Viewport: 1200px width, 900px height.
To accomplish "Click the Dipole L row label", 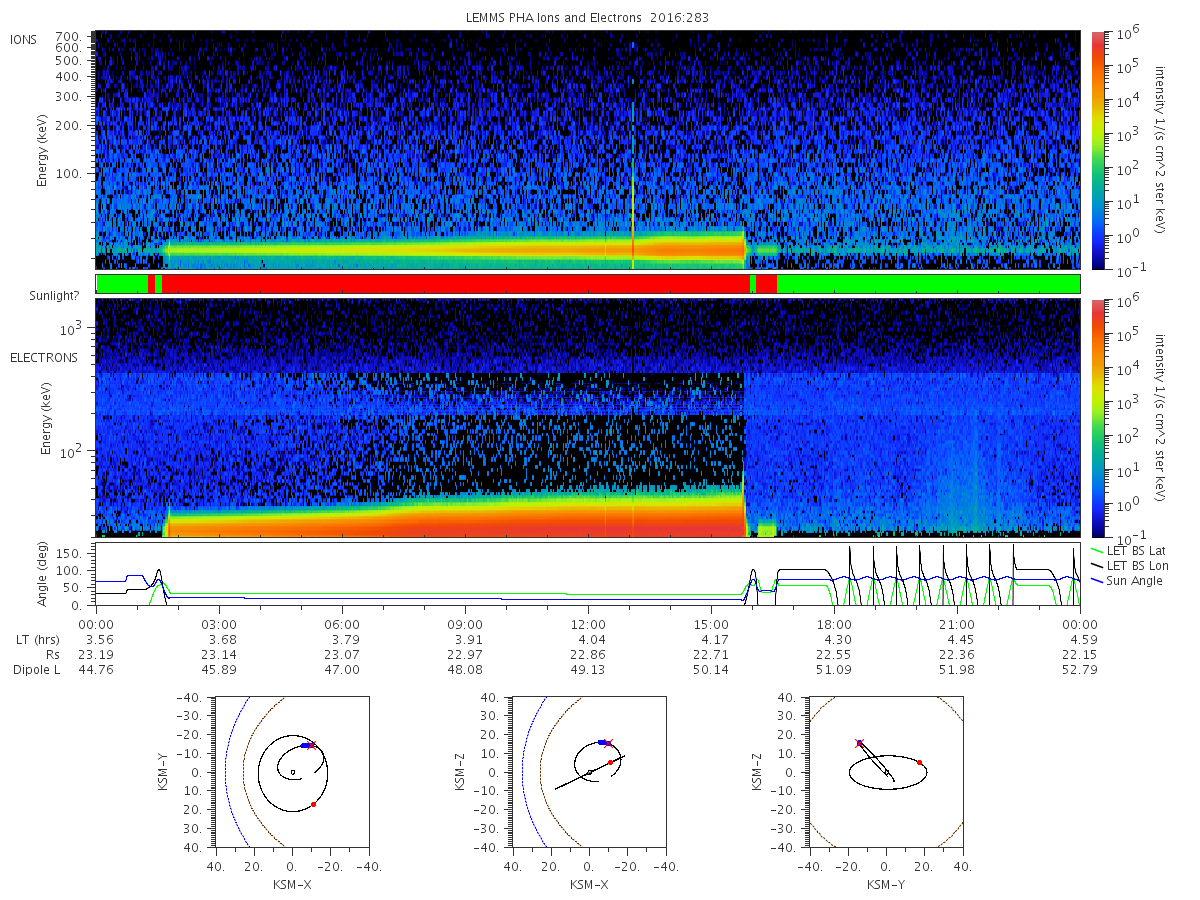I will (36, 670).
